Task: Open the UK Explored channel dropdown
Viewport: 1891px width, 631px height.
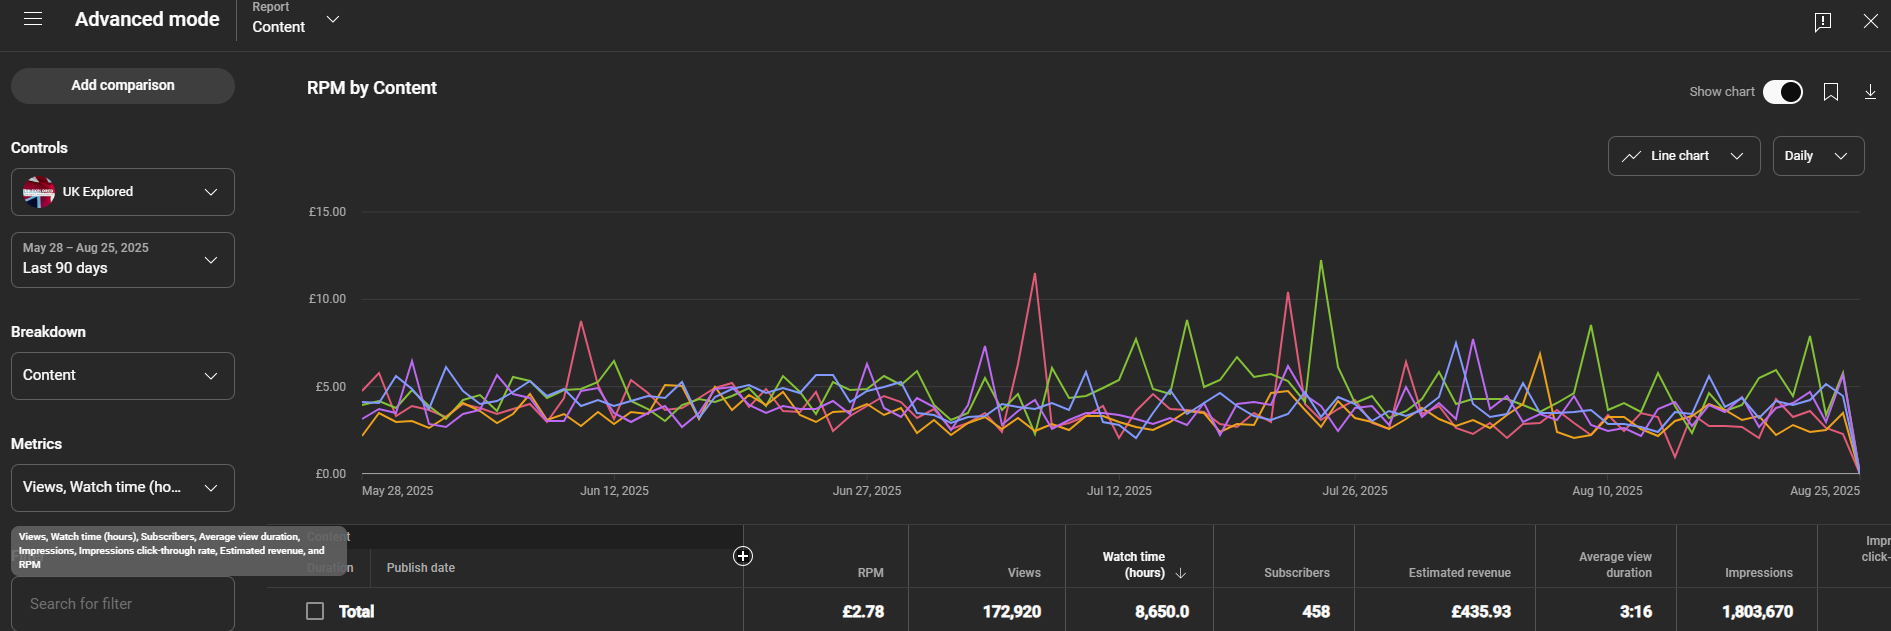Action: 123,192
